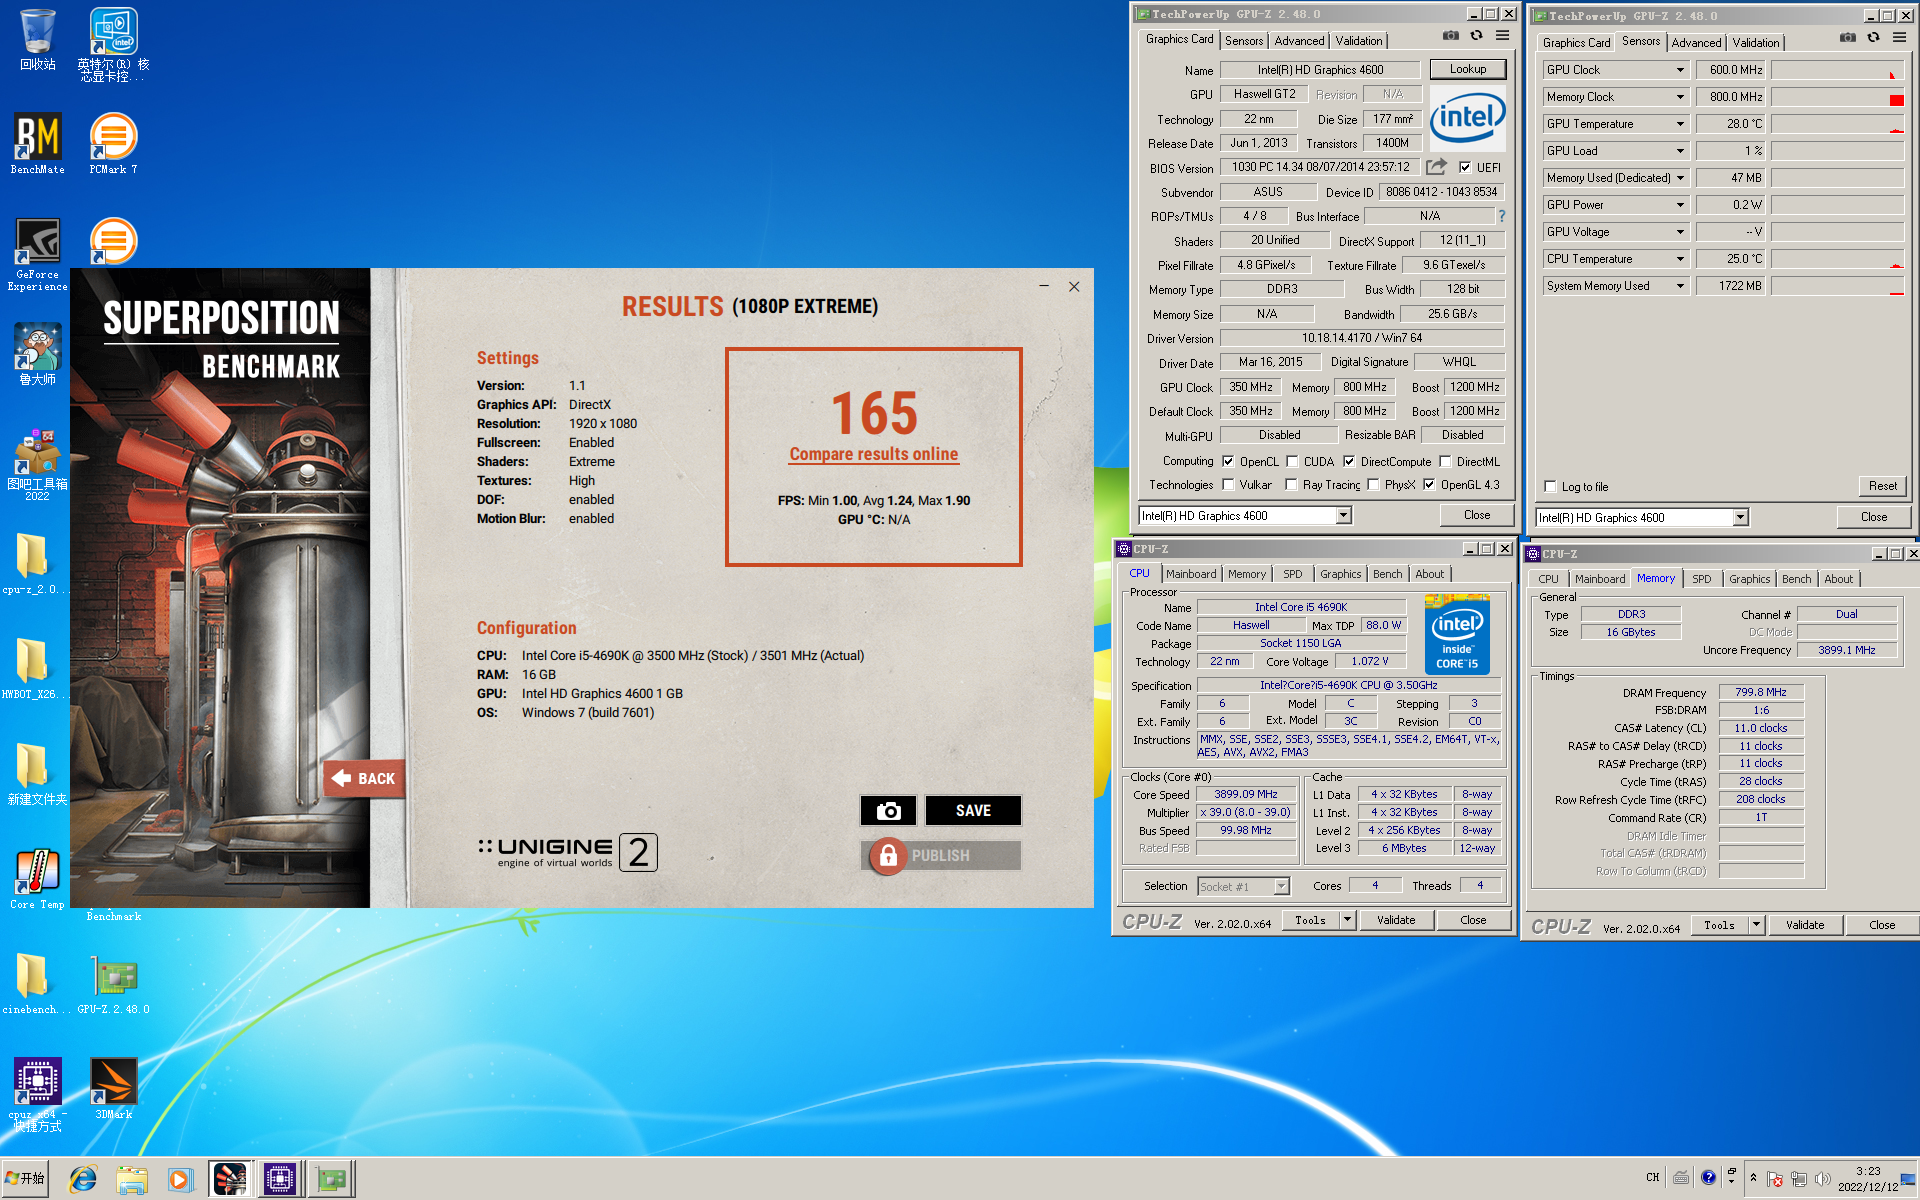The image size is (1920, 1200).
Task: Click the Lookup button in GPU-Z
Action: (x=1467, y=69)
